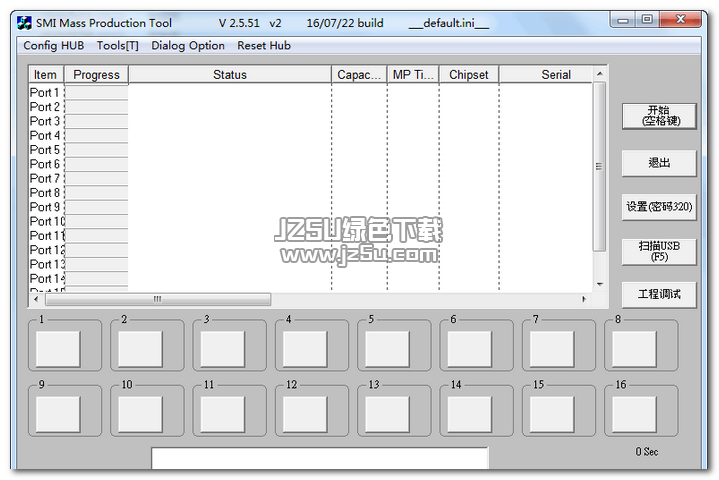This screenshot has width=719, height=480.
Task: Click the port 1 slot box
Action: tap(58, 349)
